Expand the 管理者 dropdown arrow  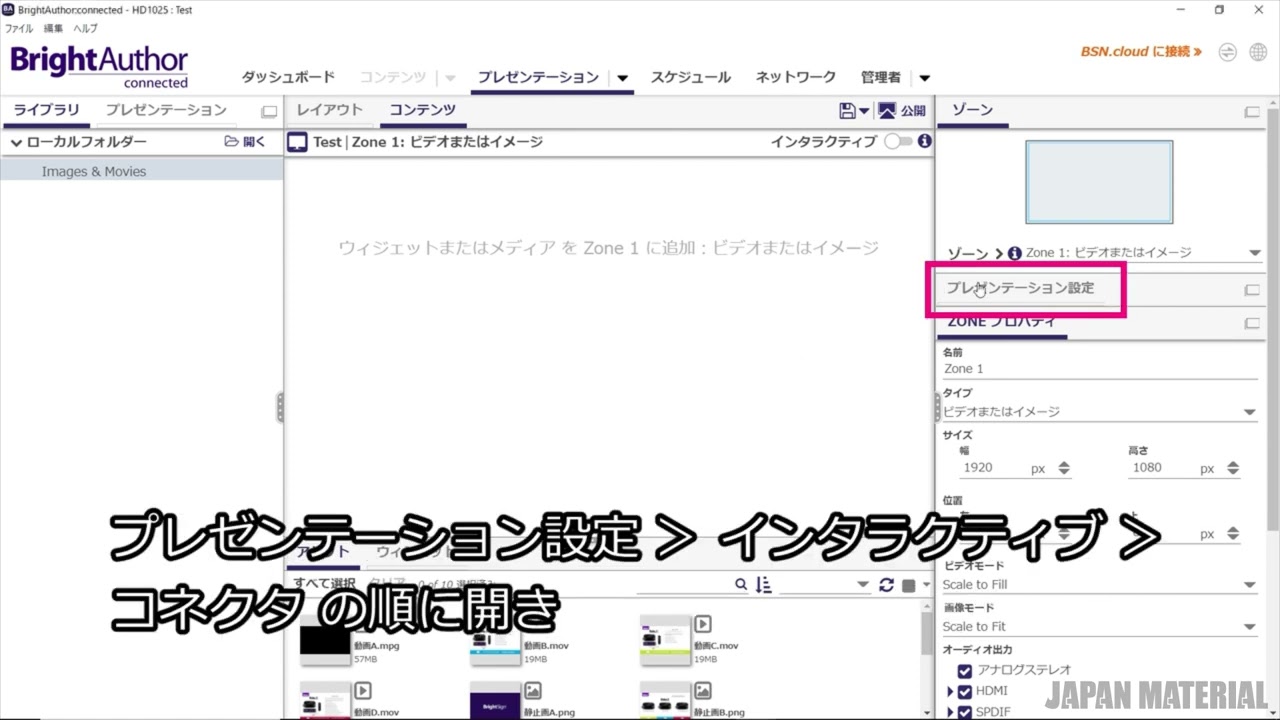click(924, 78)
